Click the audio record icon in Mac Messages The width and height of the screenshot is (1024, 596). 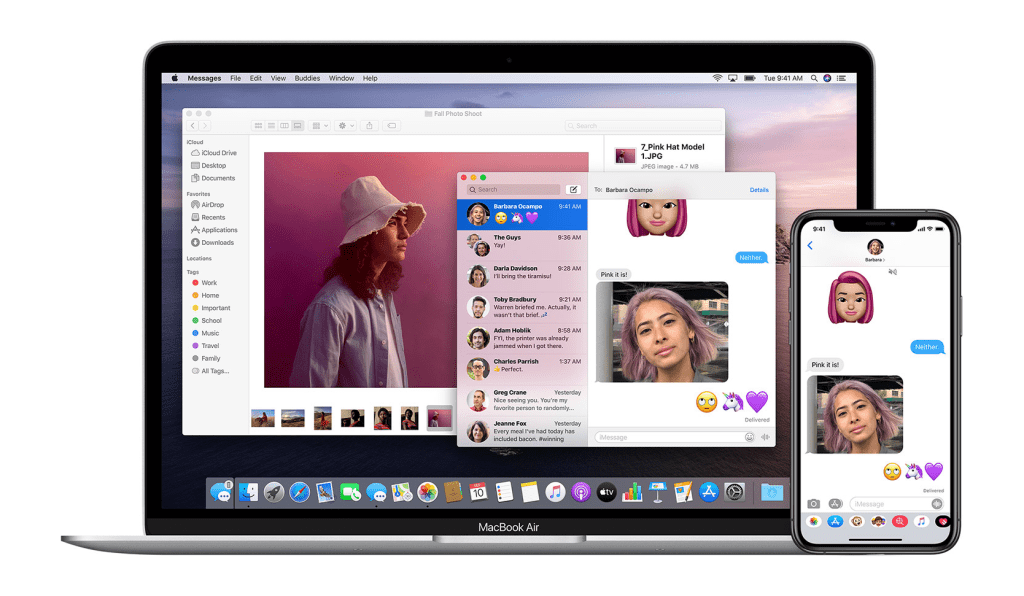pos(765,437)
